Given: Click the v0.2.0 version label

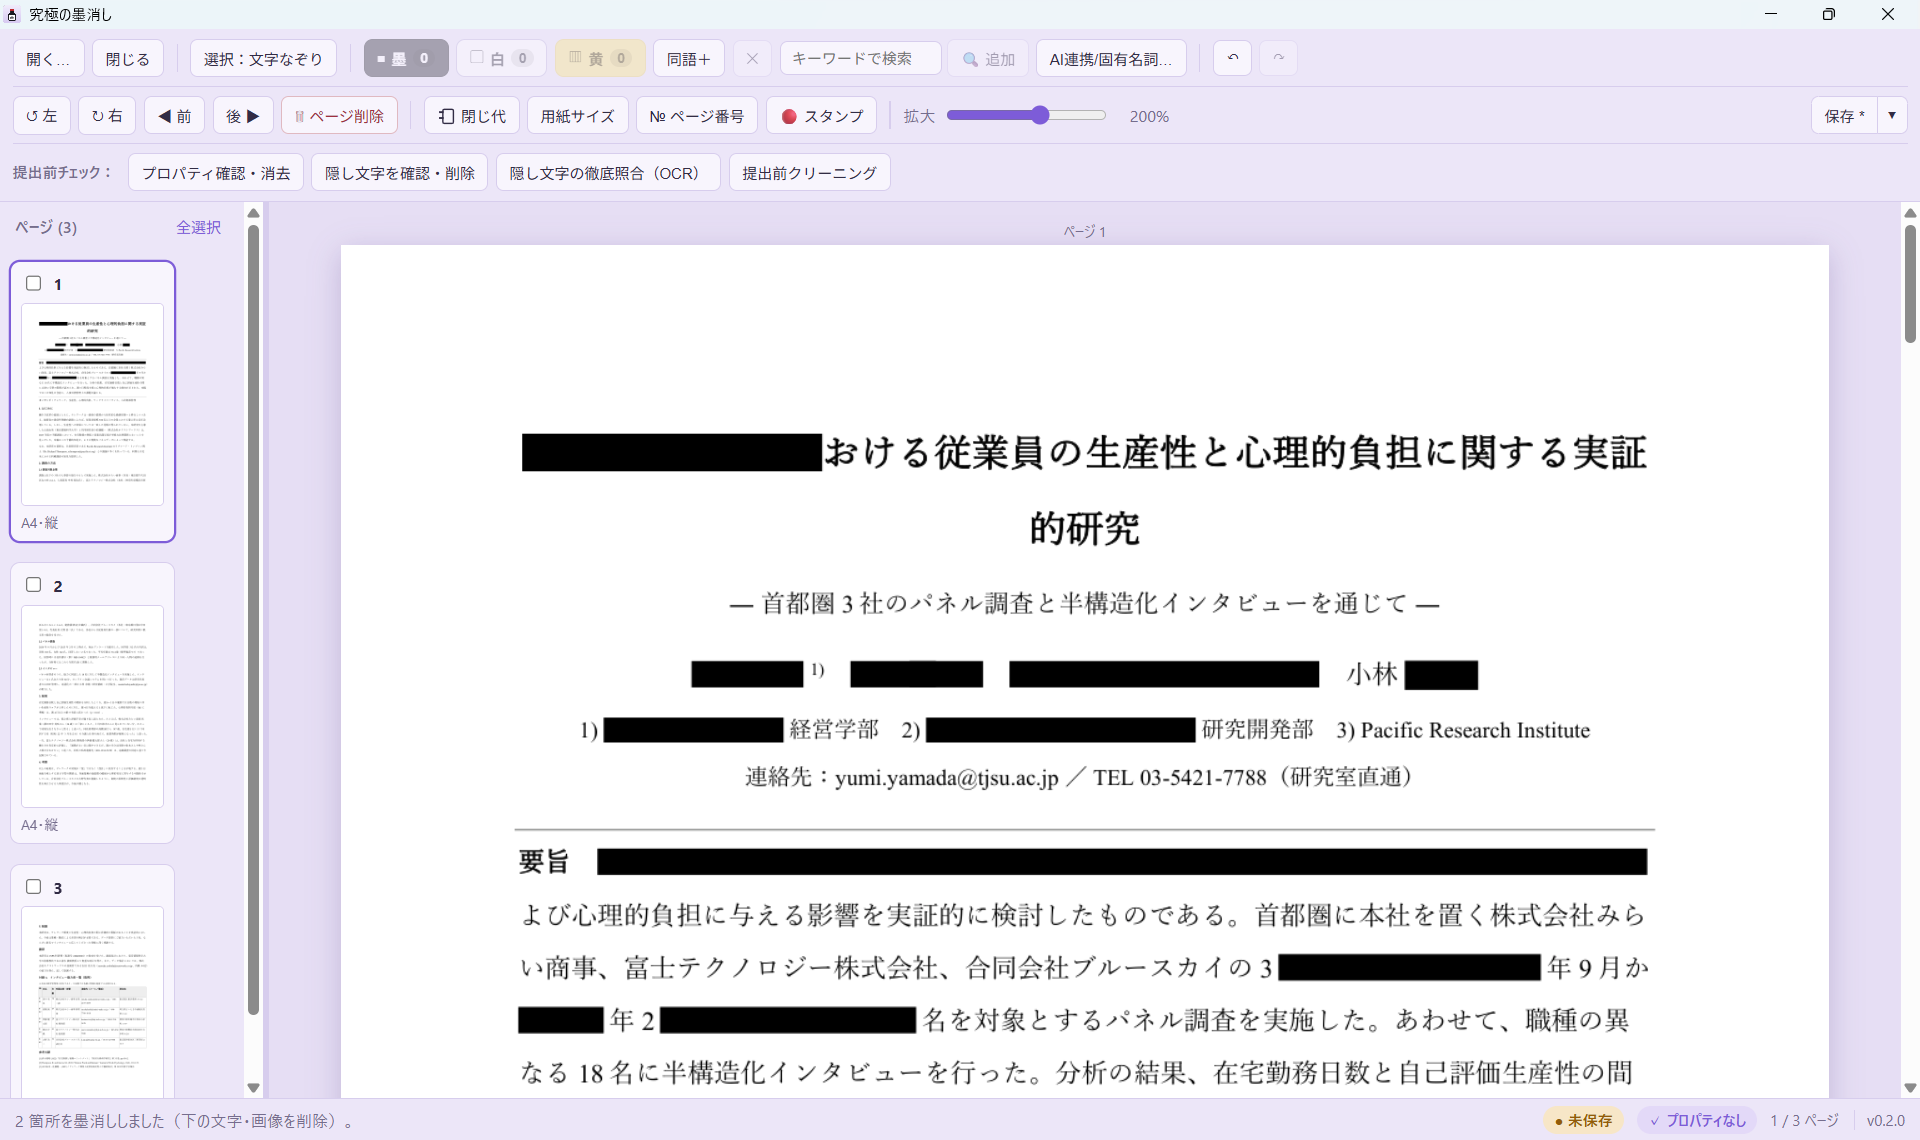Looking at the screenshot, I should (1885, 1121).
